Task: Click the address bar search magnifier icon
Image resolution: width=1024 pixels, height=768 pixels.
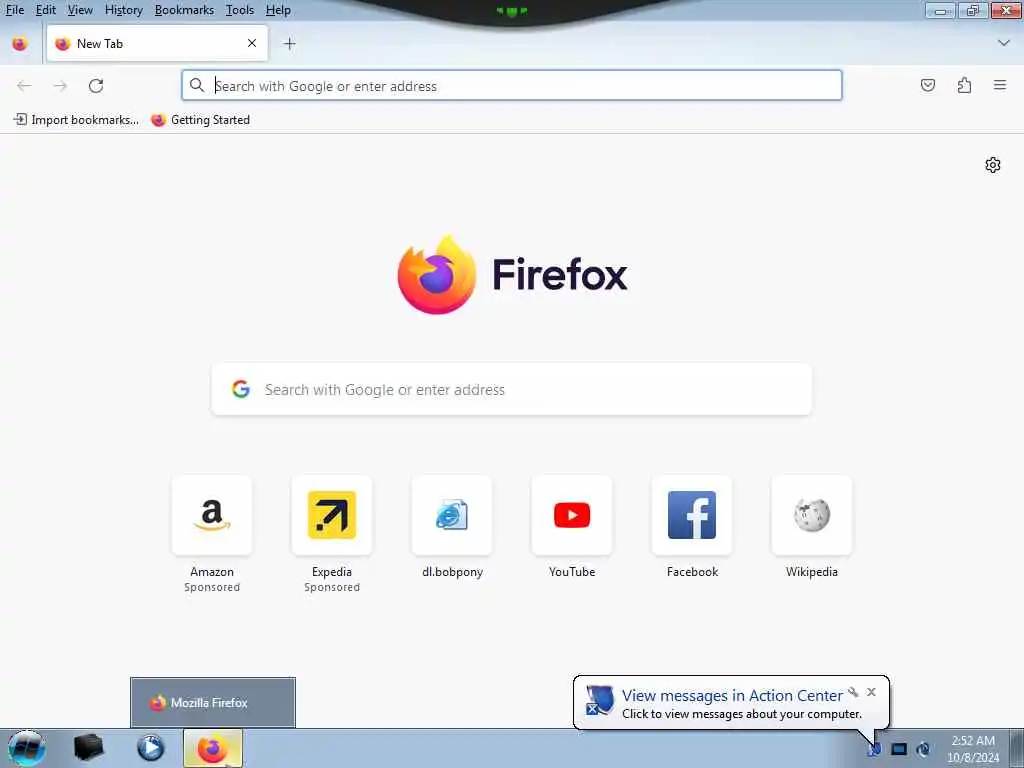Action: coord(197,85)
